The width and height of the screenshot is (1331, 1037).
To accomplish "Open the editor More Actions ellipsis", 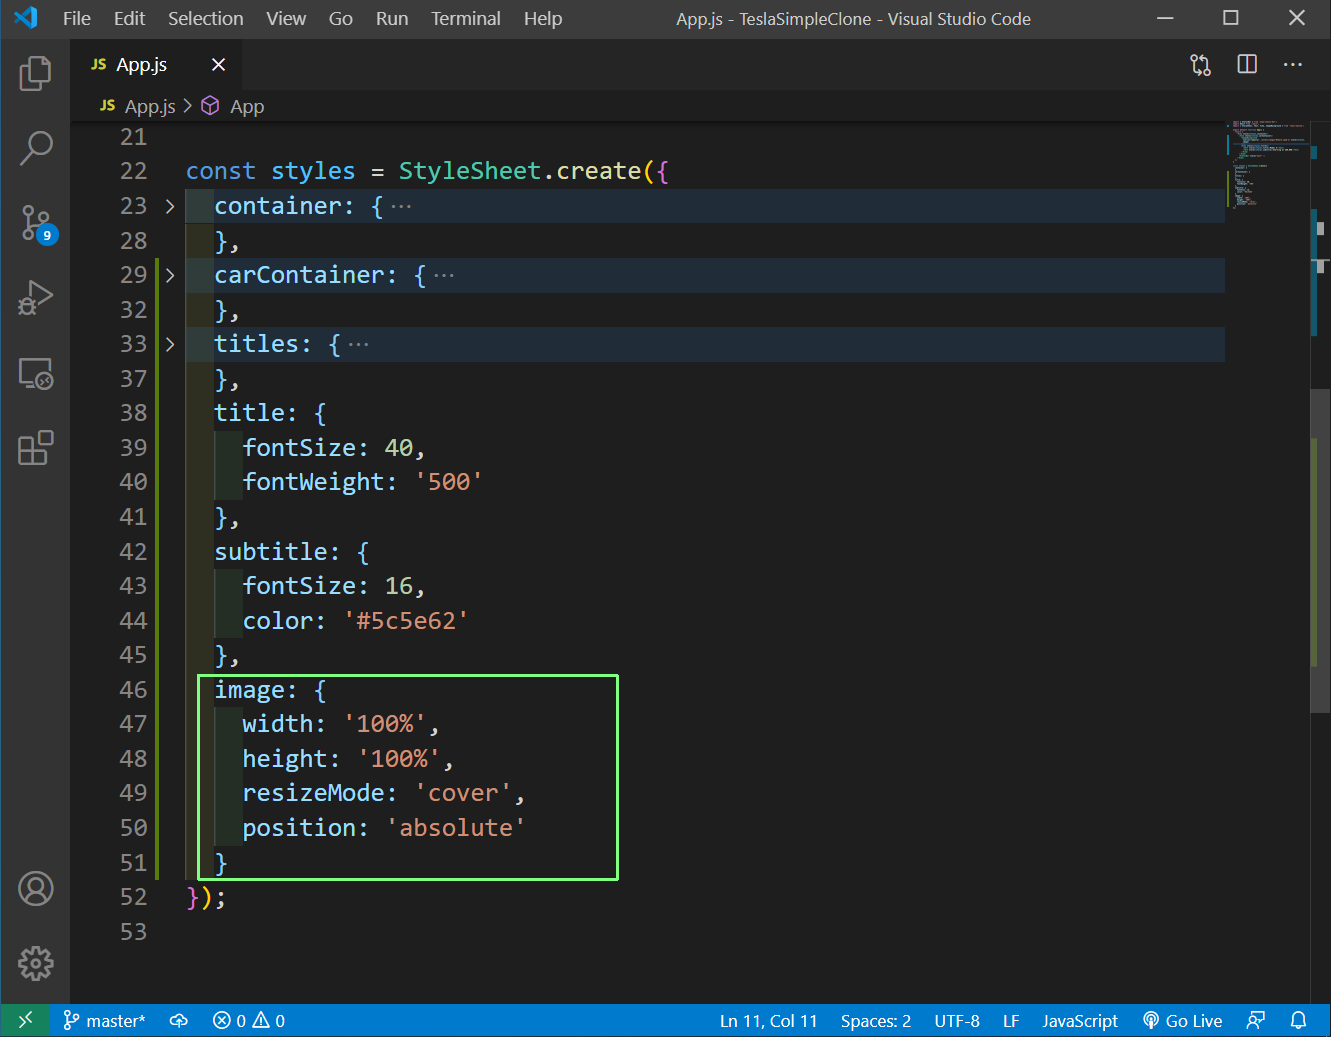I will [1293, 65].
